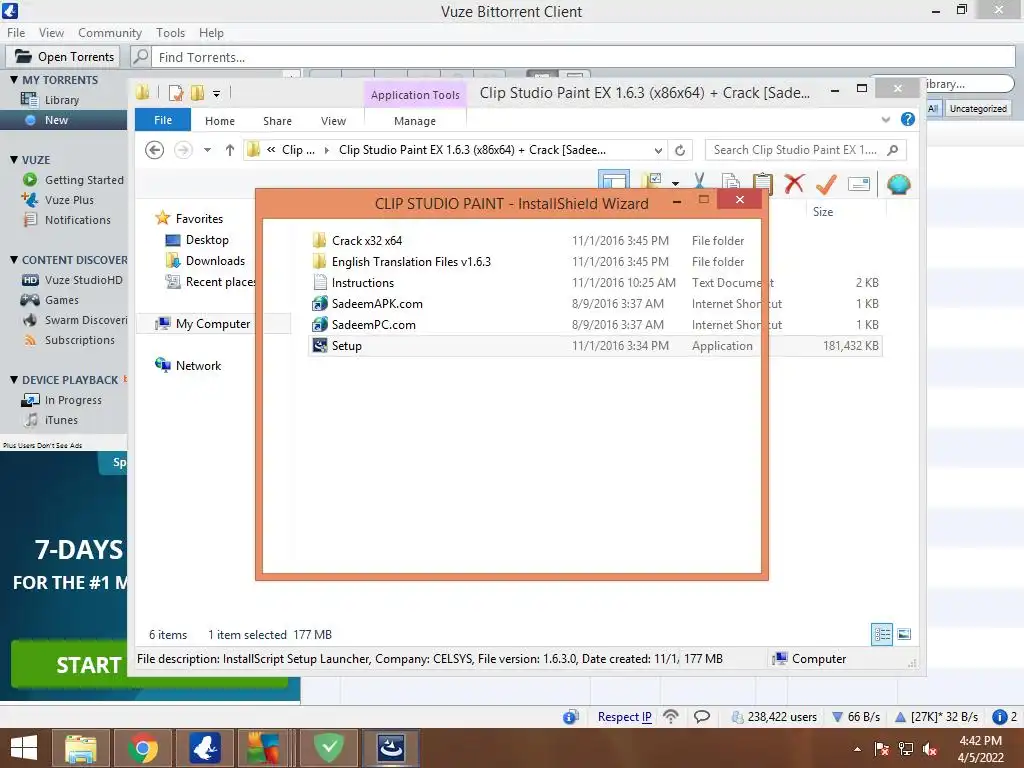Open the File tab in Explorer
This screenshot has width=1024, height=768.
[x=163, y=120]
